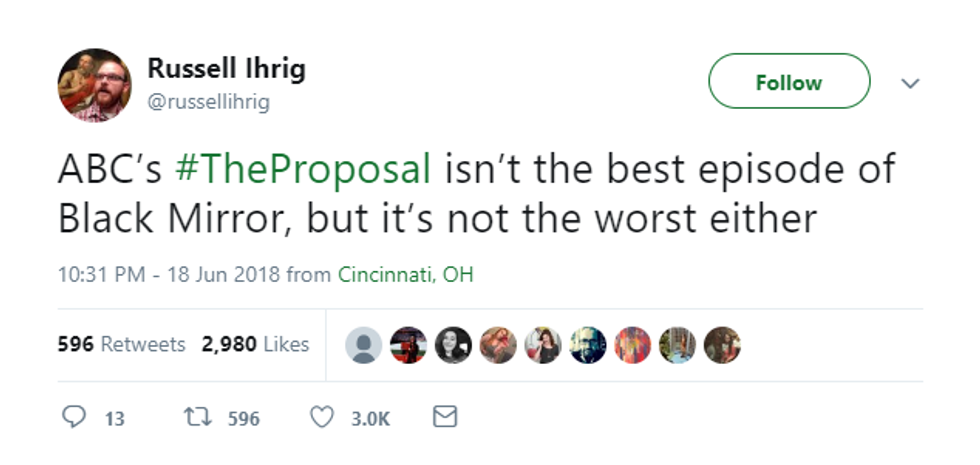Screen dimensions: 980x465
Task: Click the envelope direct message icon
Action: coord(444,417)
